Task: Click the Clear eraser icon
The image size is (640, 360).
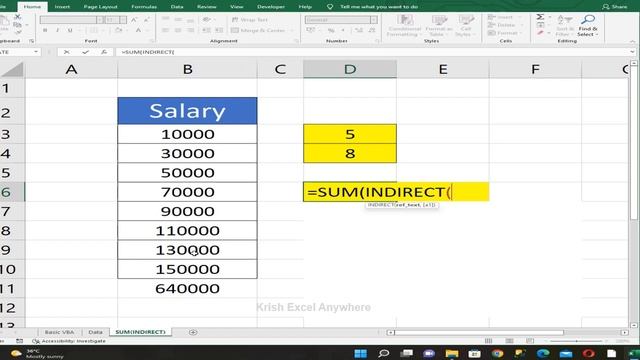Action: click(540, 33)
